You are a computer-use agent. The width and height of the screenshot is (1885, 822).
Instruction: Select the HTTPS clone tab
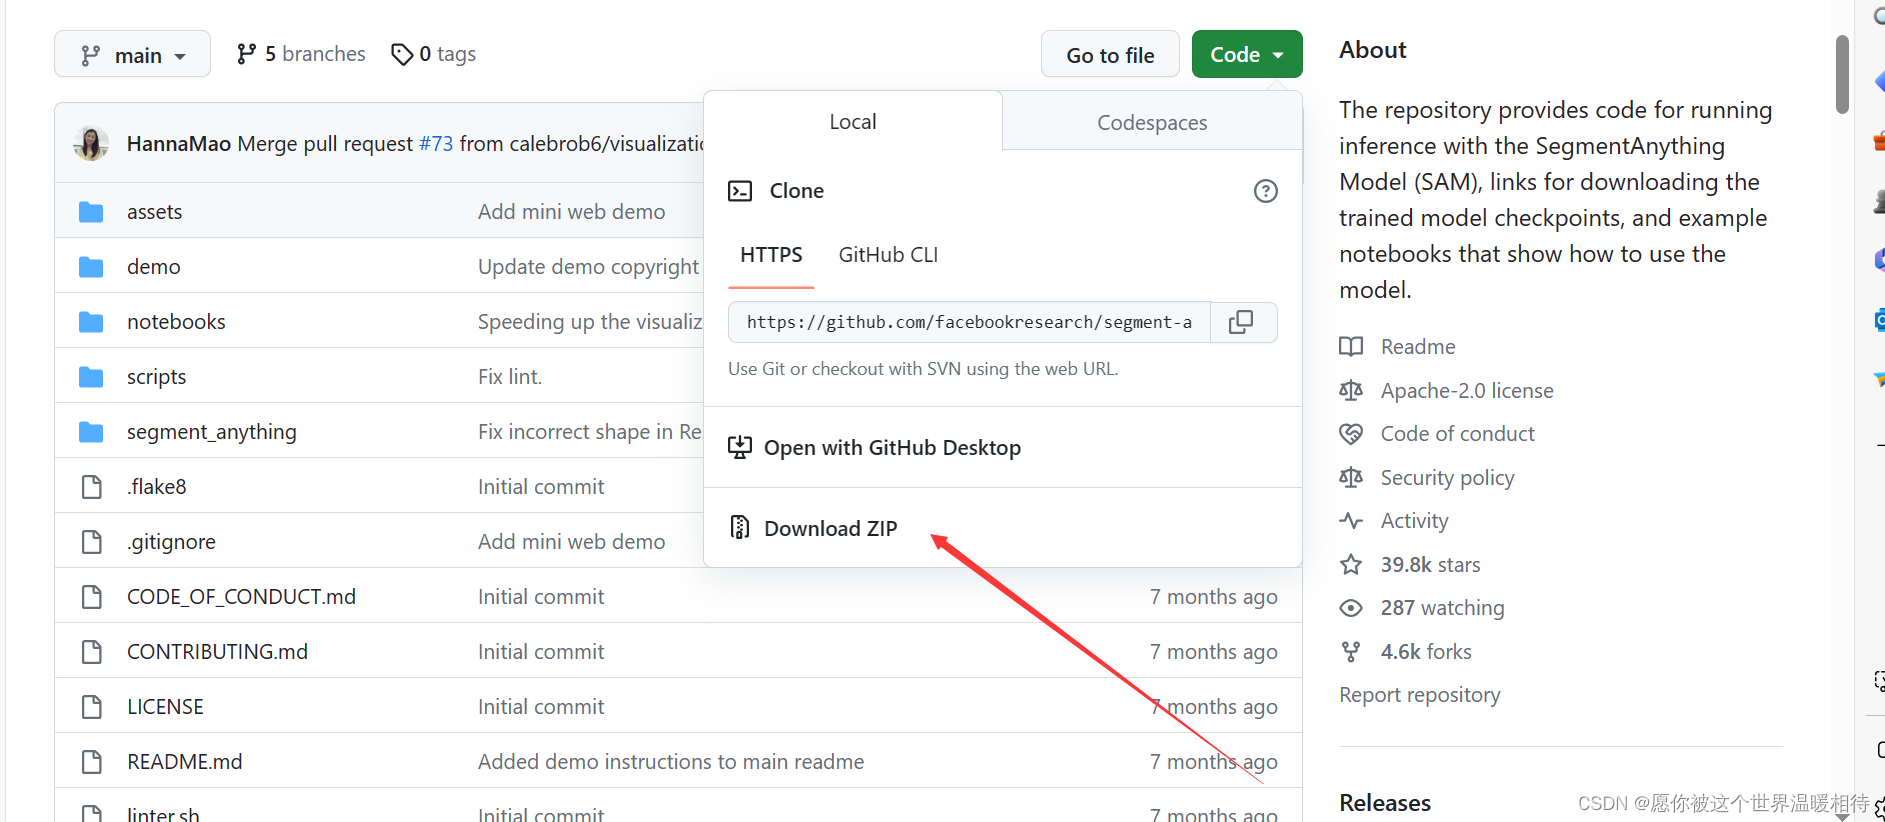click(771, 255)
